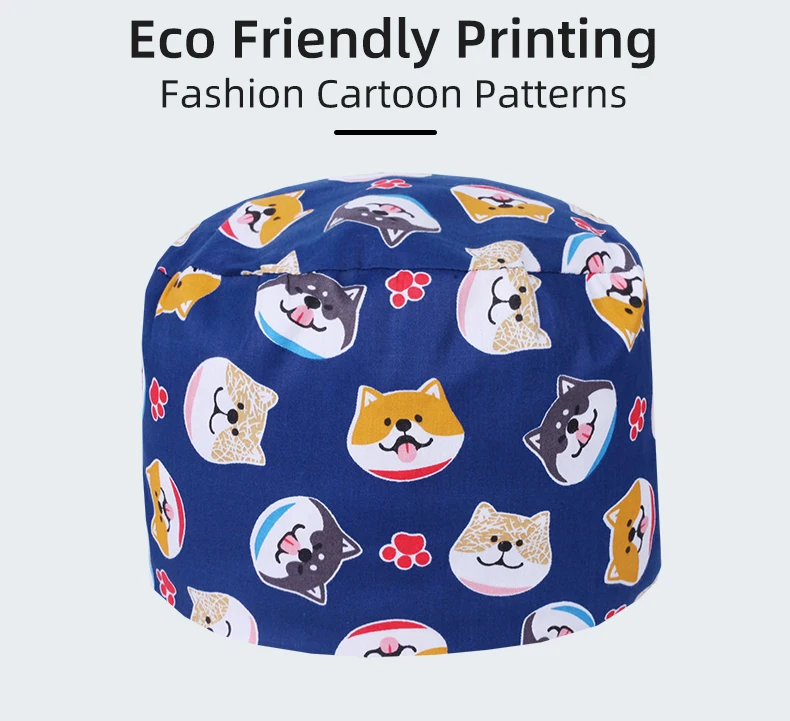The height and width of the screenshot is (721, 790).
Task: Click the black divider line under the subtitle
Action: click(385, 133)
